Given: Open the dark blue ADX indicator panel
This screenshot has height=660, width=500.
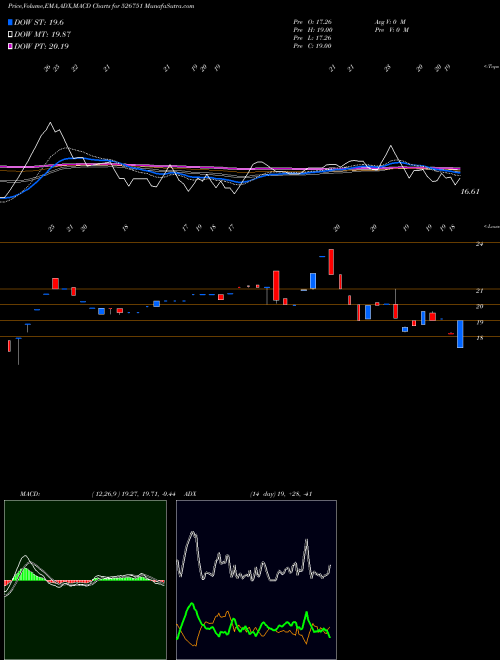Looking at the screenshot, I should (256, 580).
